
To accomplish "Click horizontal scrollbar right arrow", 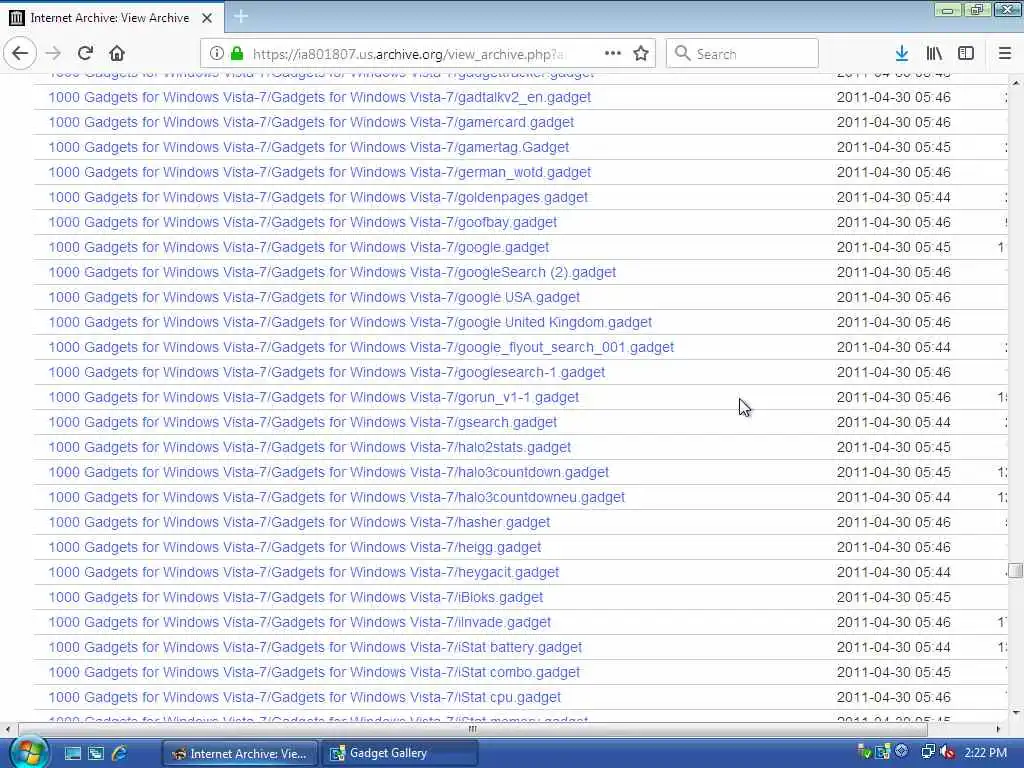I will 999,729.
